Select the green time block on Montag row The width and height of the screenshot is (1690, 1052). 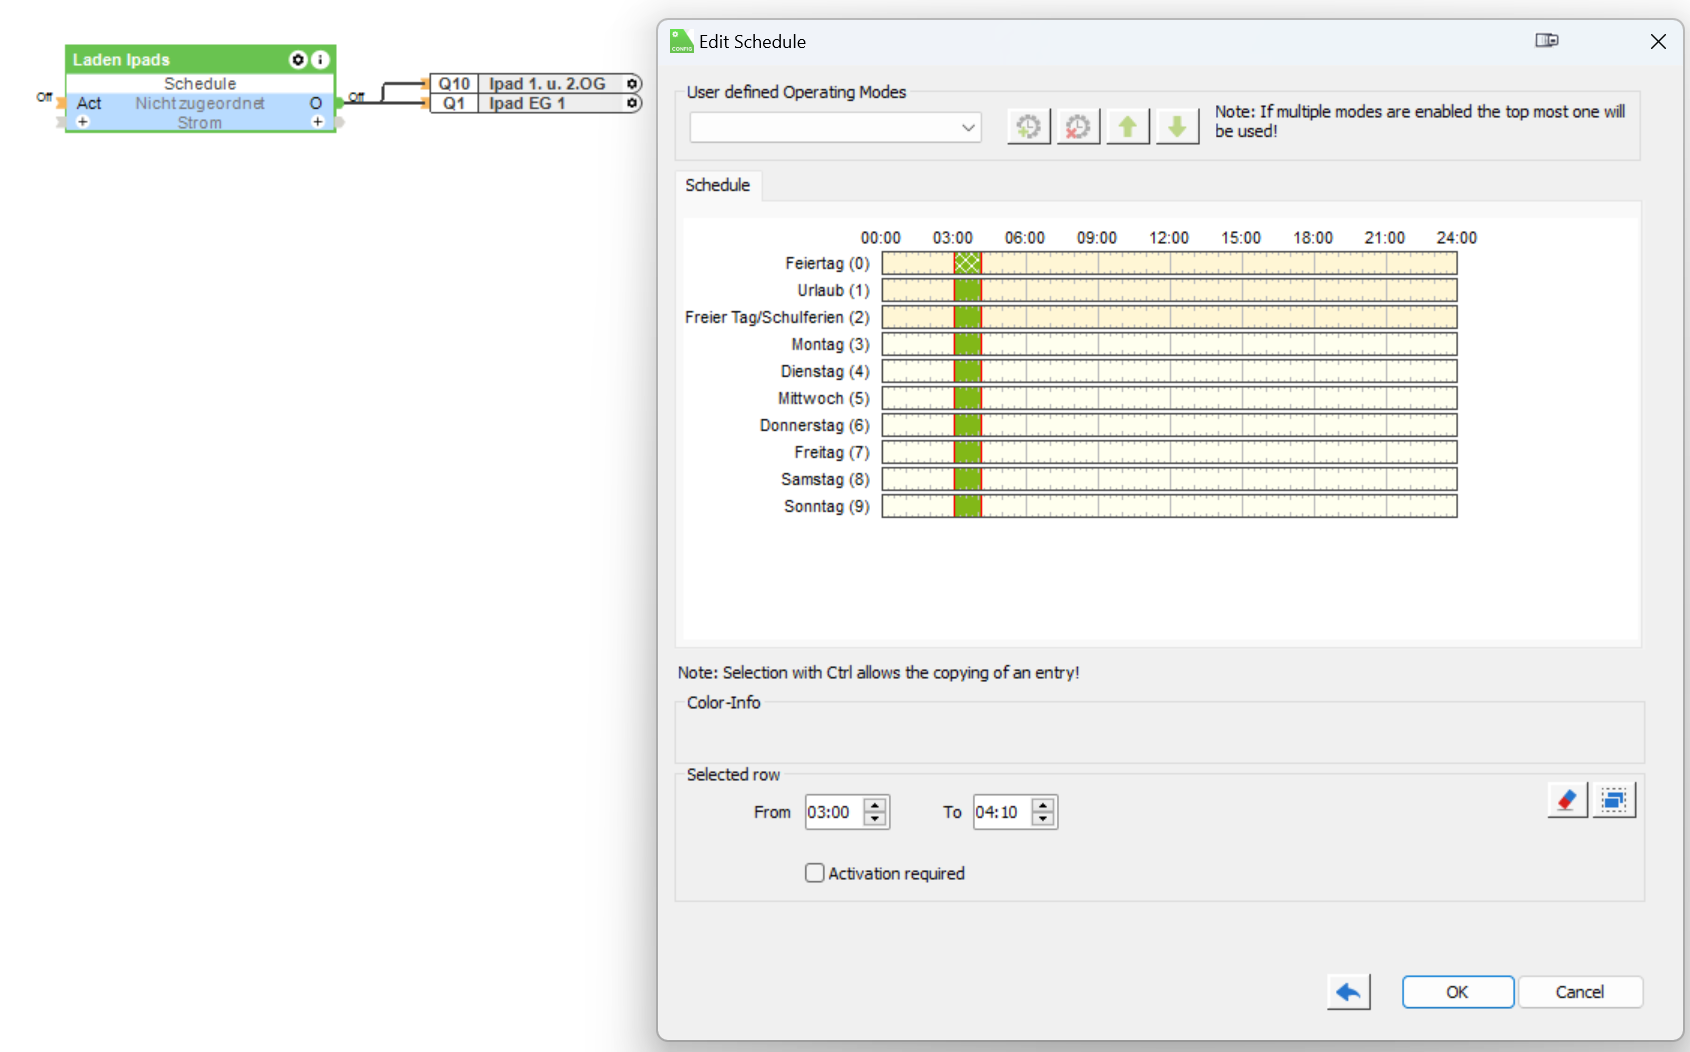click(x=967, y=344)
